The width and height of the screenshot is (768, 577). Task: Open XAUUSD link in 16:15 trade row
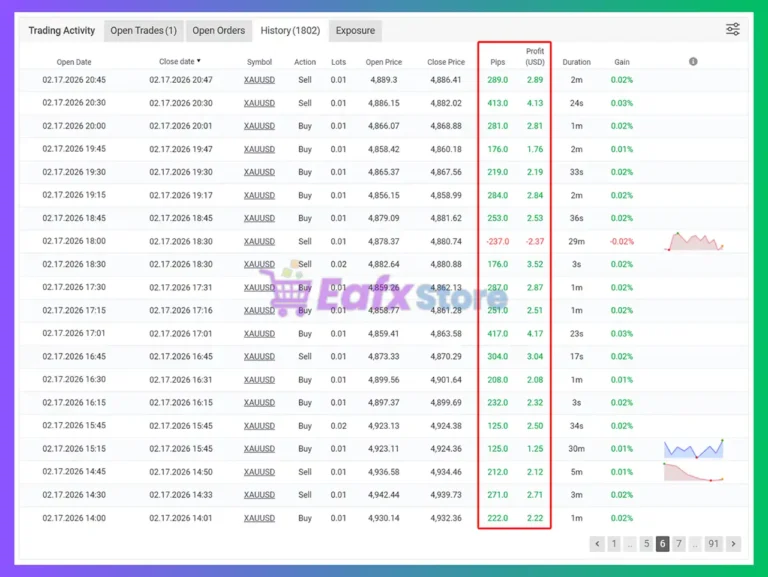259,403
